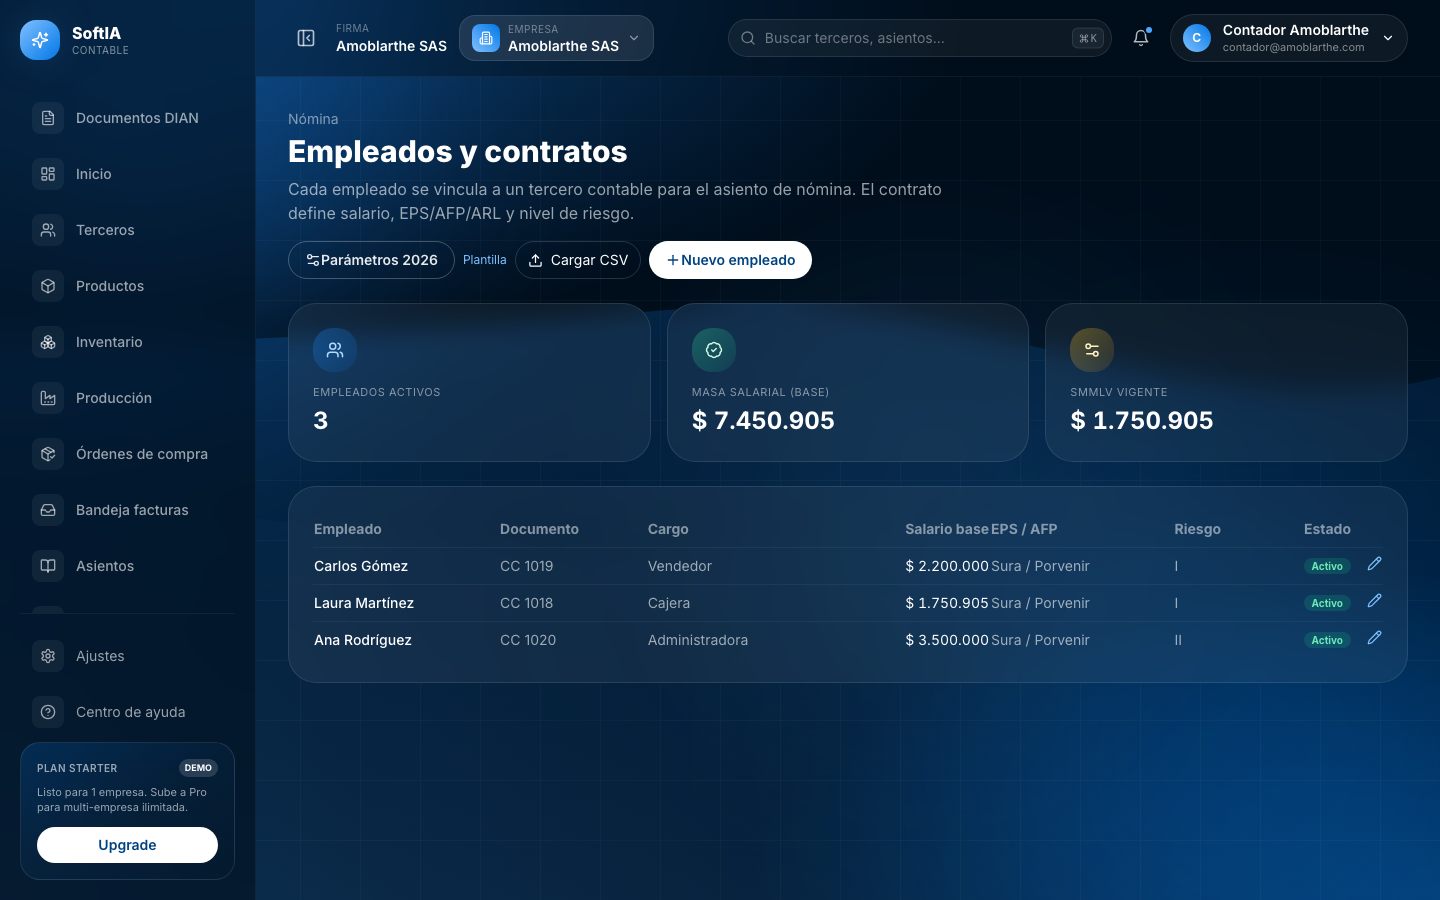Click the salary $ 3.500.000
Viewport: 1440px width, 900px height.
coord(947,640)
